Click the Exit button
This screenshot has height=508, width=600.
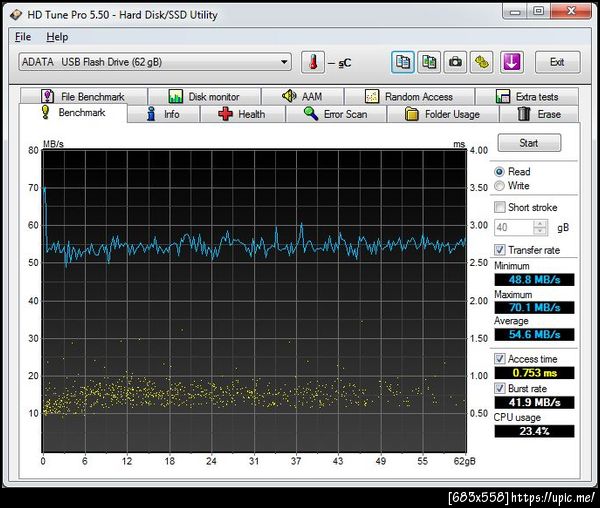557,62
